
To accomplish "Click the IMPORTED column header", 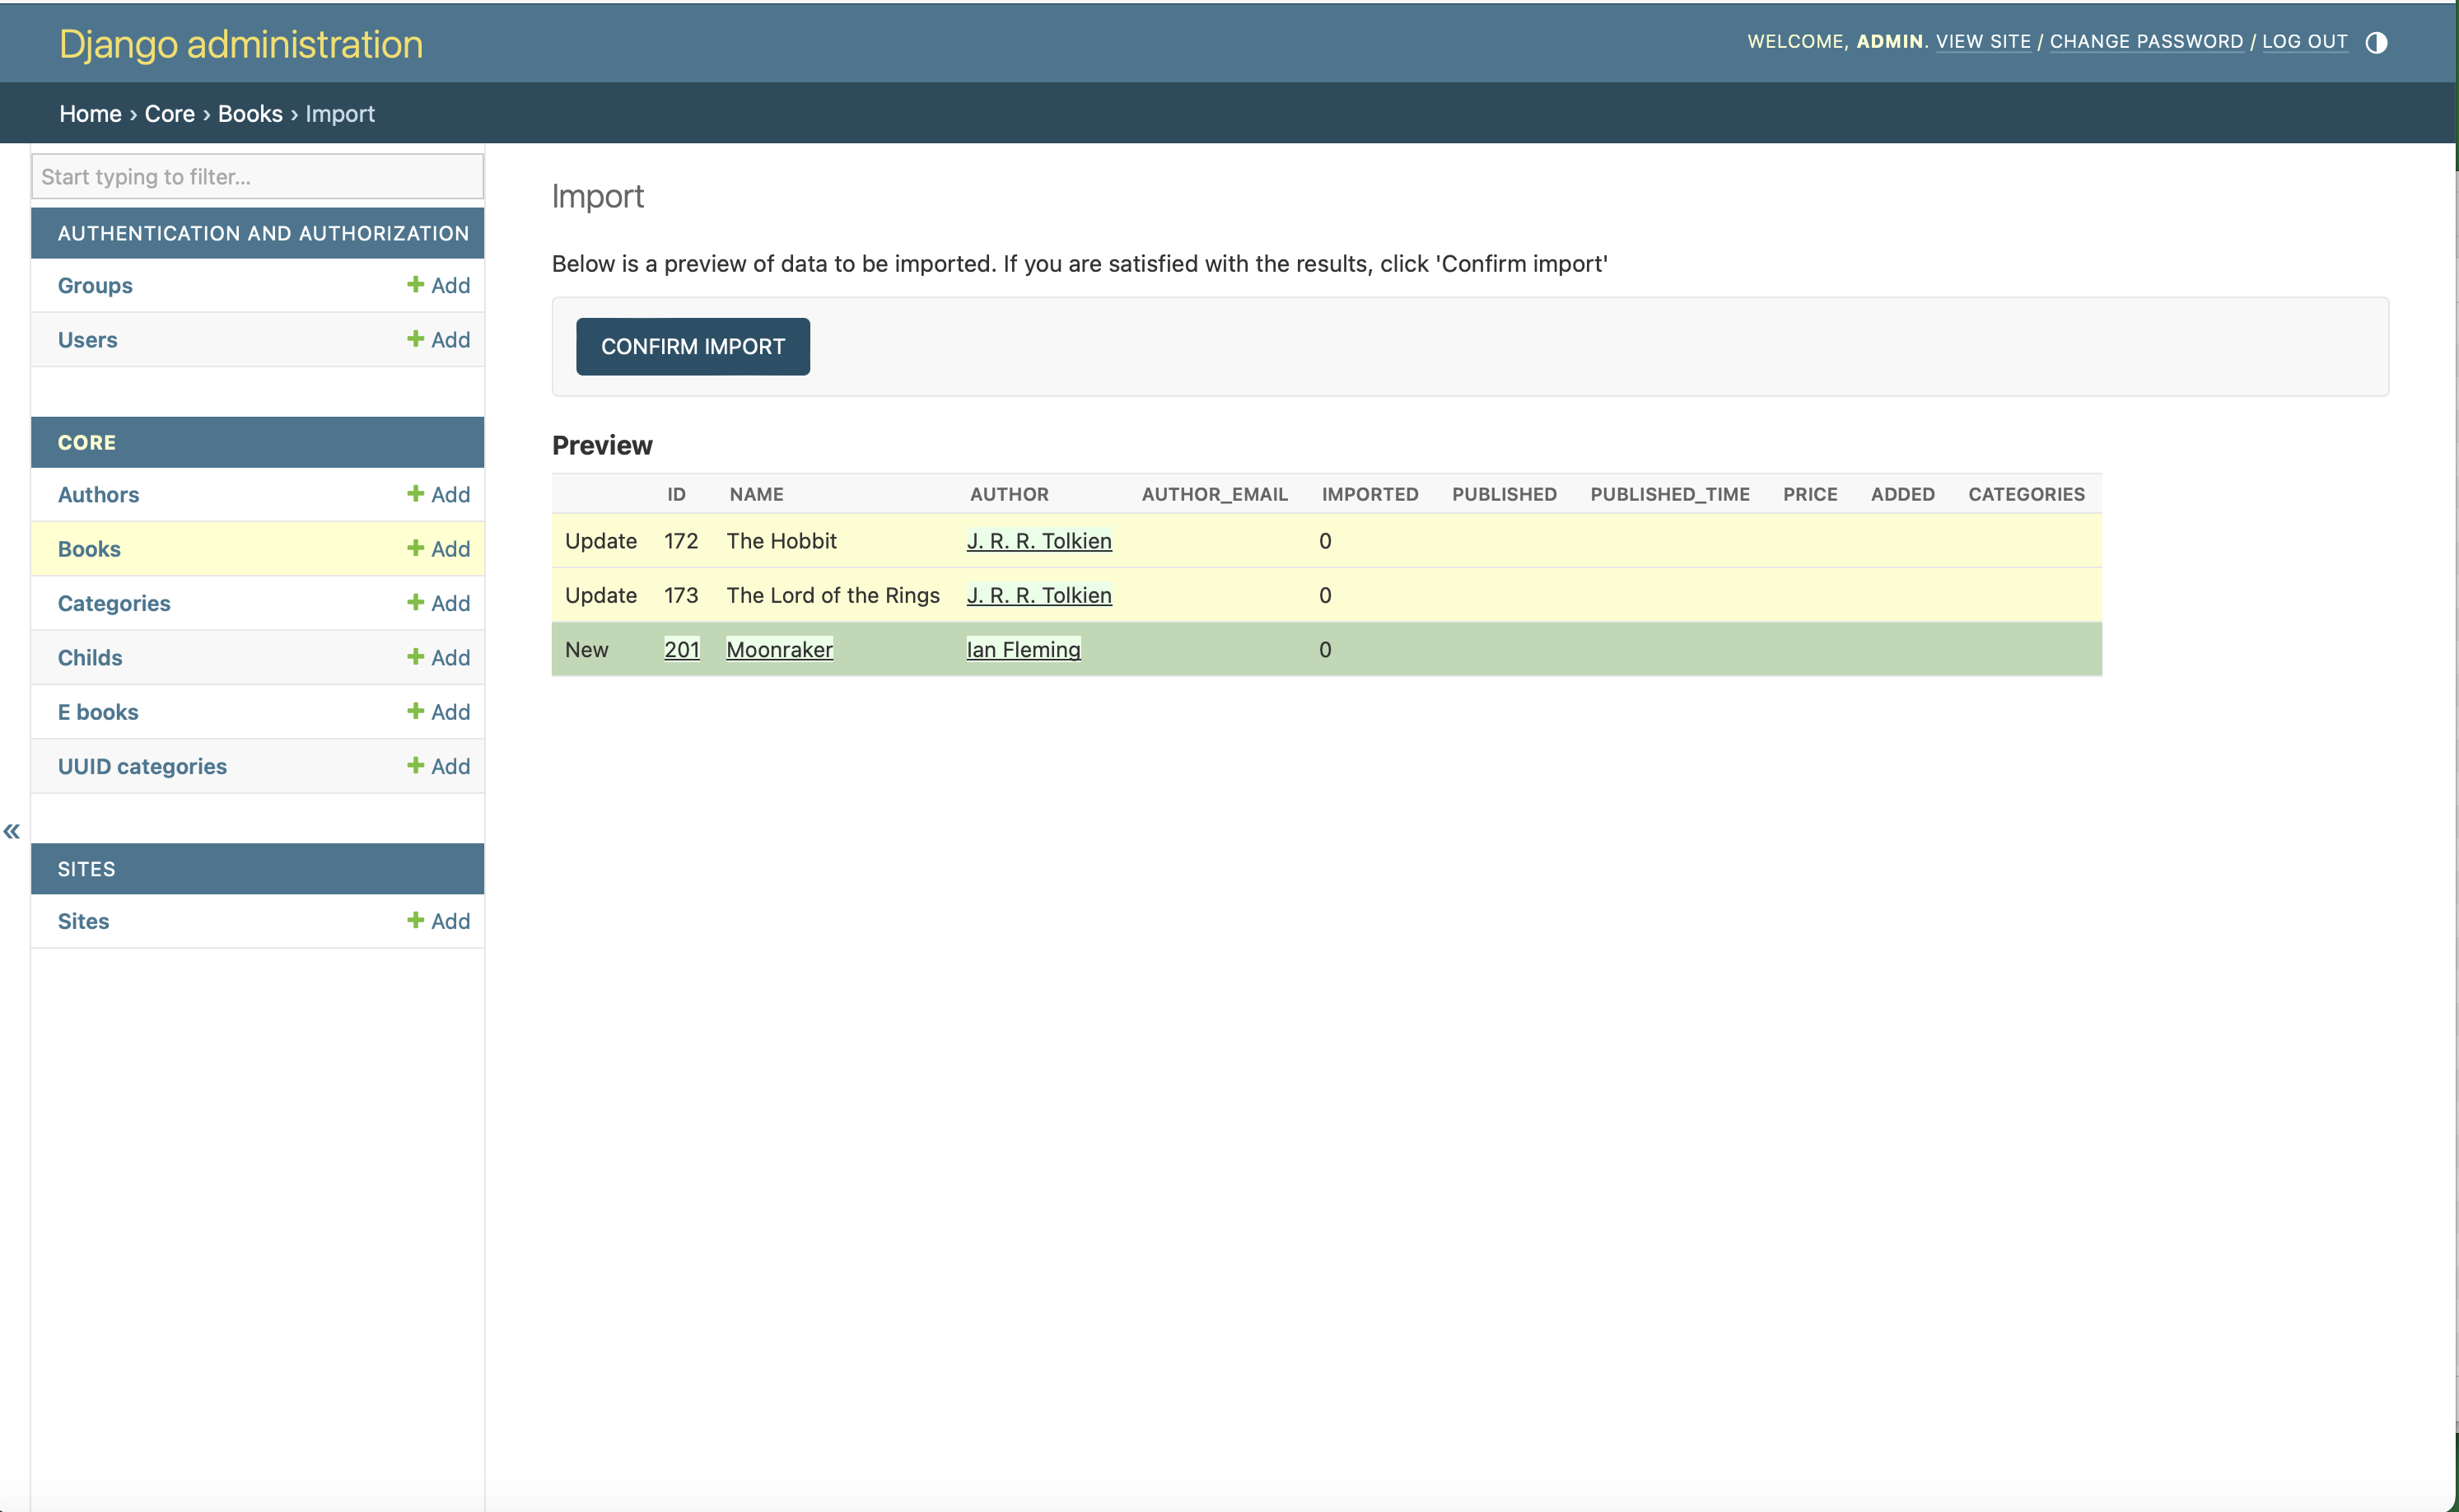I will coord(1369,494).
